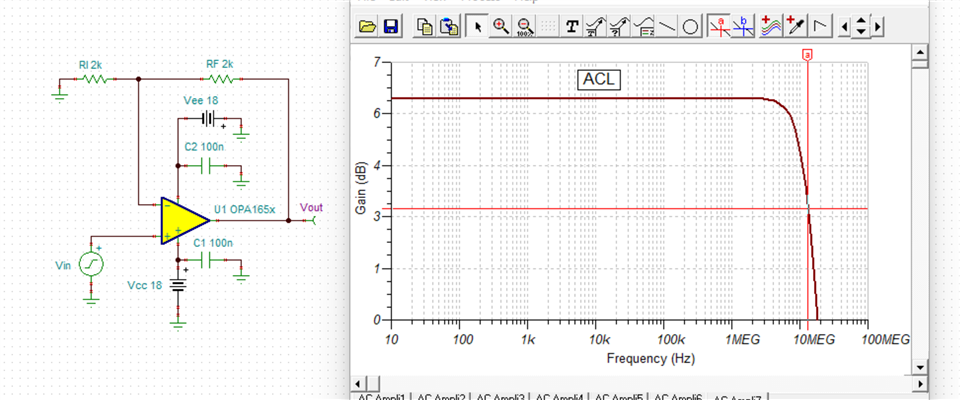Open the eyedropper post-processor tool
This screenshot has width=960, height=400.
pos(795,26)
